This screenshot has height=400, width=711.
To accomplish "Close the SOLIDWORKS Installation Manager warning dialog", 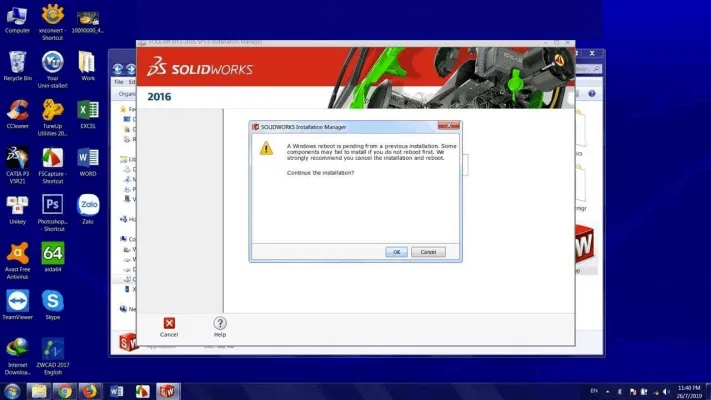I will [x=449, y=126].
